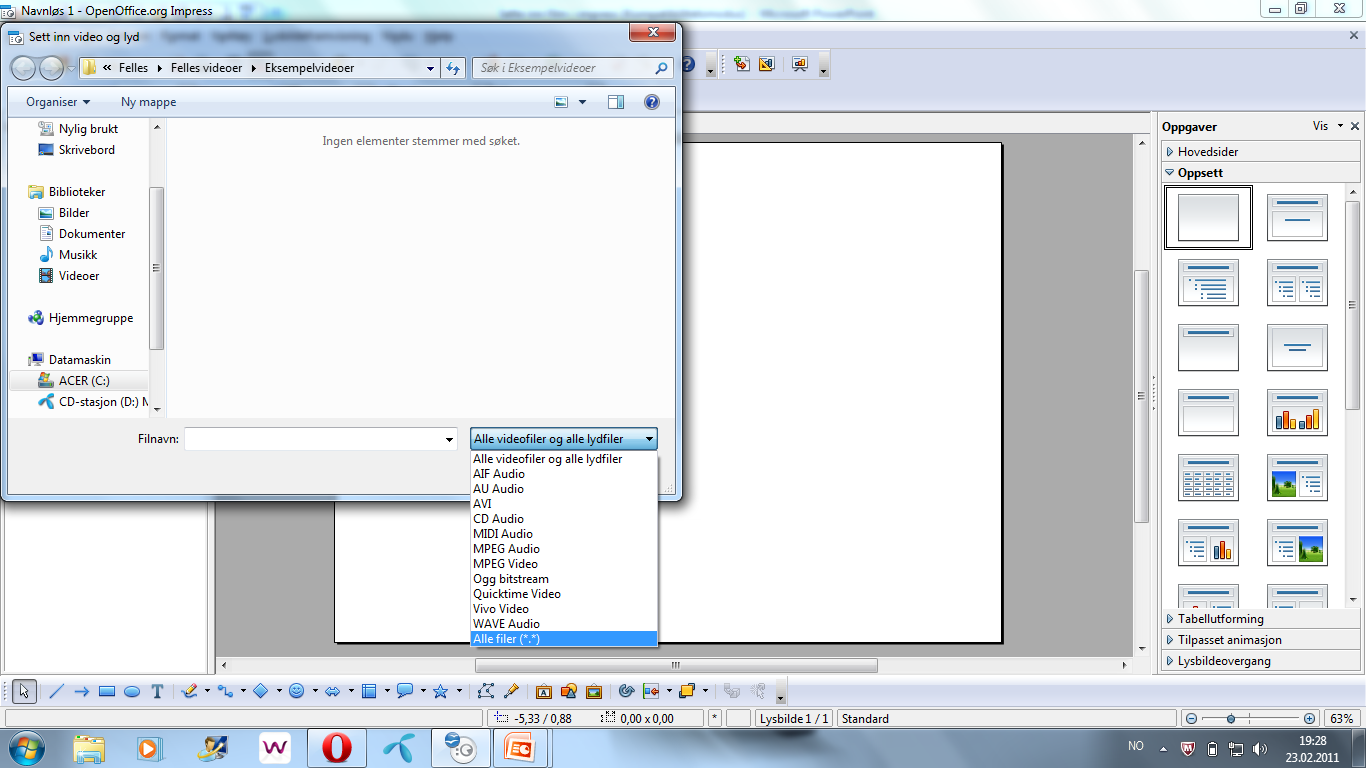
Task: Click the refresh button beside address bar
Action: [x=453, y=68]
